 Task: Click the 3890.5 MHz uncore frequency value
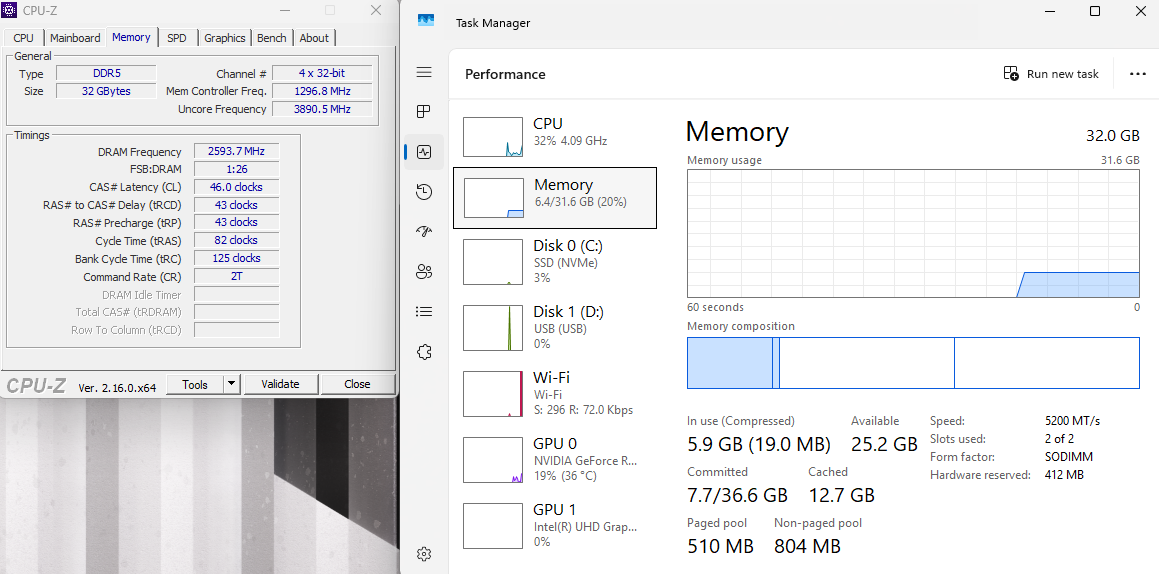point(322,109)
